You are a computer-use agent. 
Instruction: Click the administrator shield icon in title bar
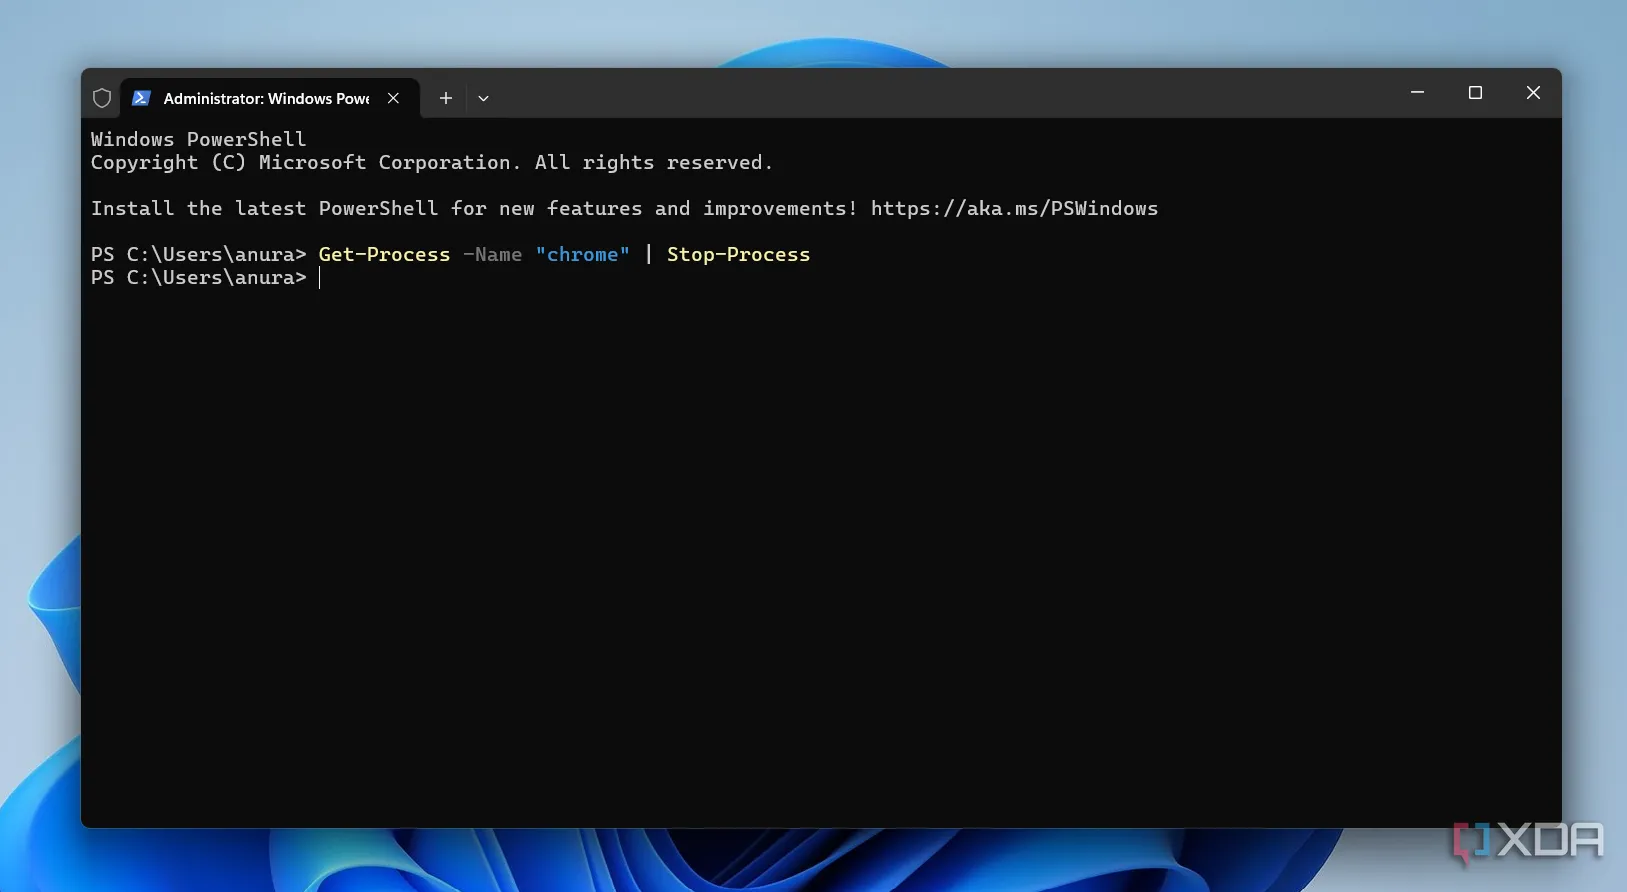102,98
